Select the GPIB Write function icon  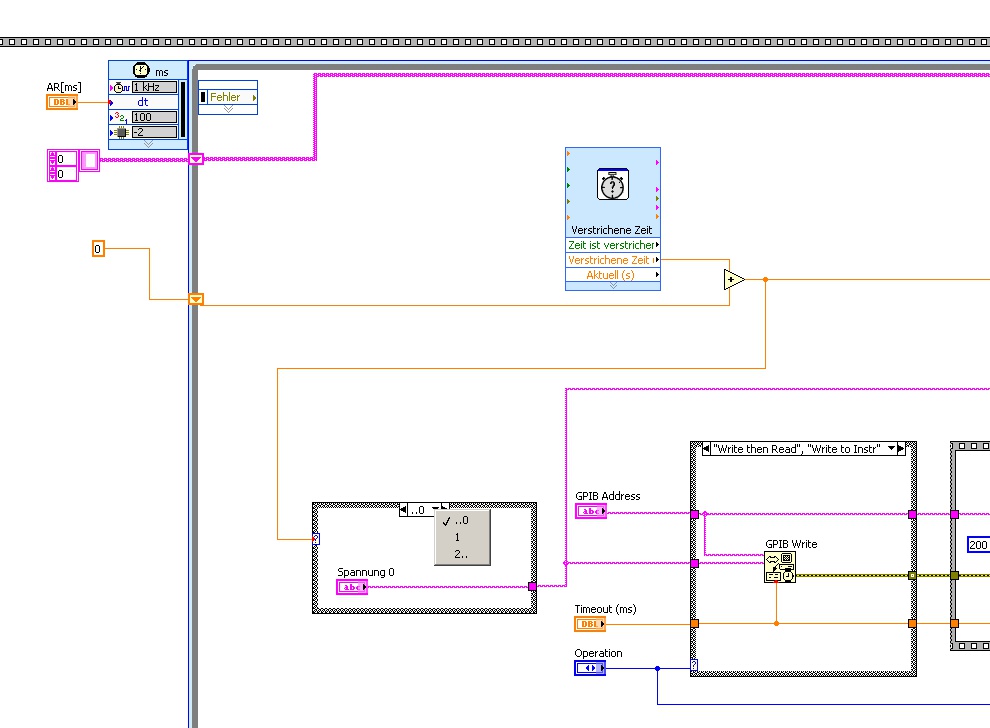click(780, 567)
